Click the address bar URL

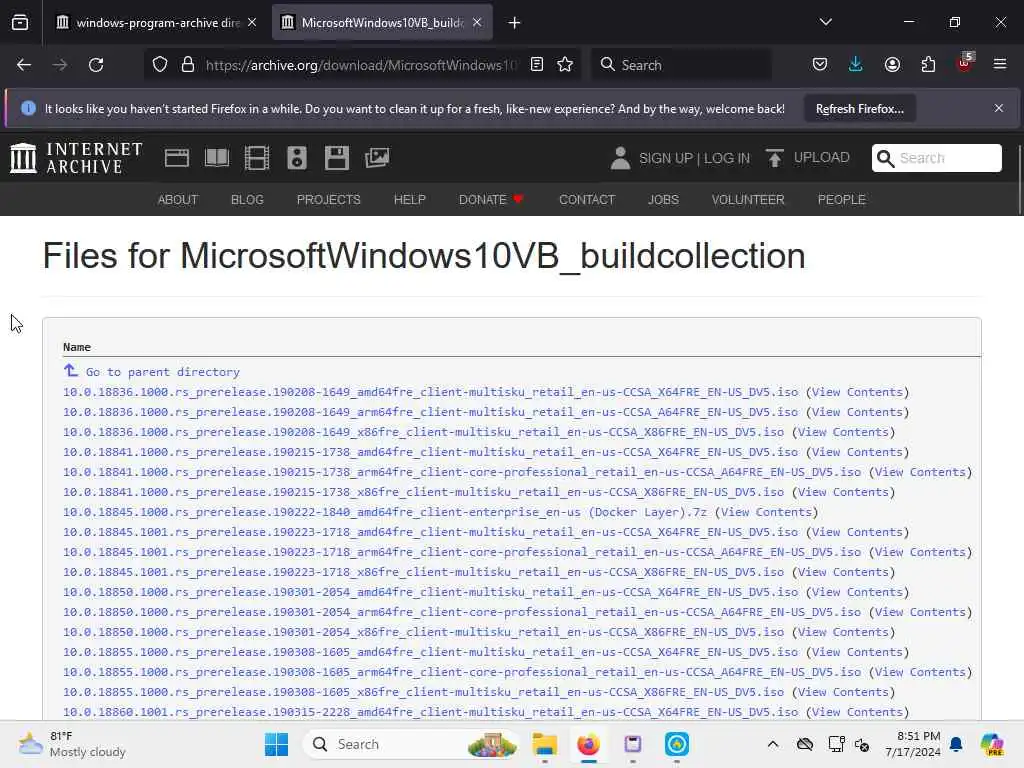pos(361,65)
